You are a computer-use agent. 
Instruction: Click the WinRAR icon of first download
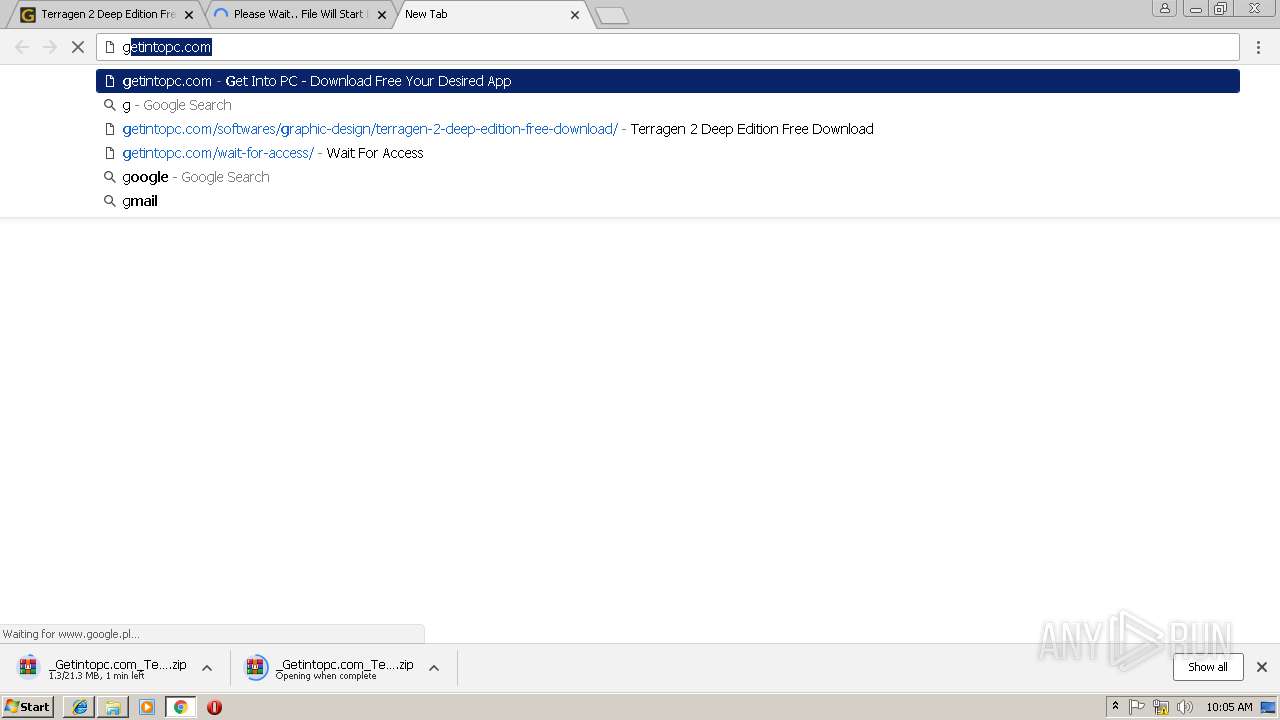[29, 668]
